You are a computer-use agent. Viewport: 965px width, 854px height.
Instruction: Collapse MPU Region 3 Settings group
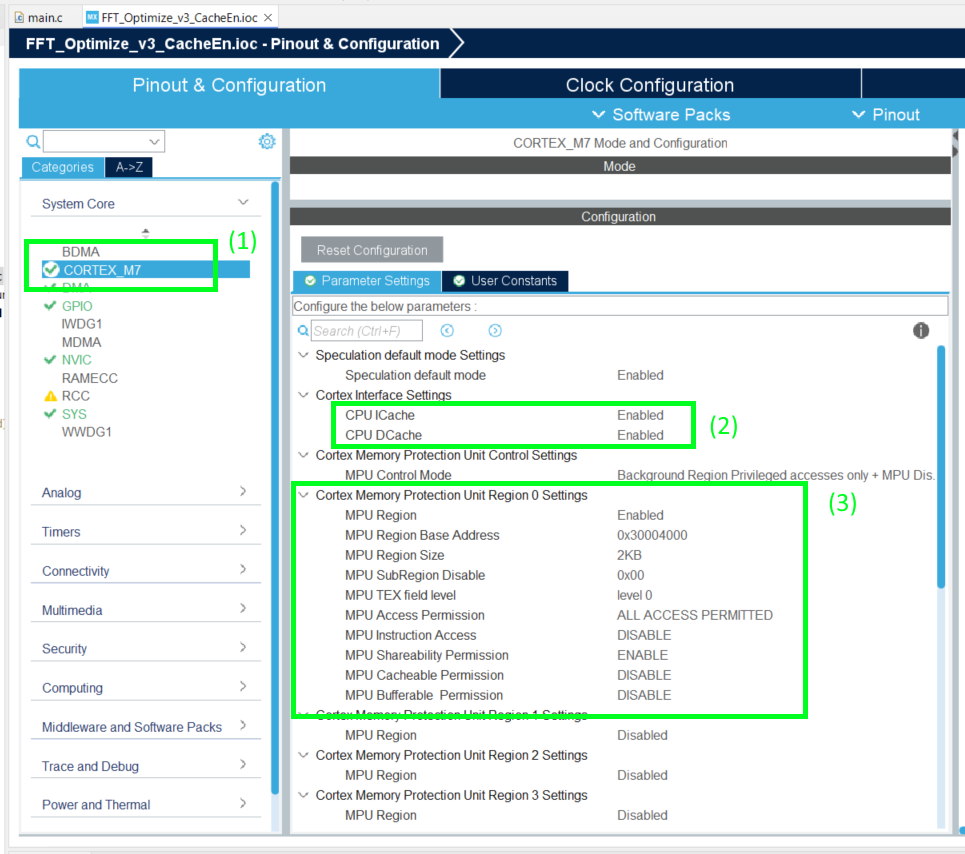[303, 795]
